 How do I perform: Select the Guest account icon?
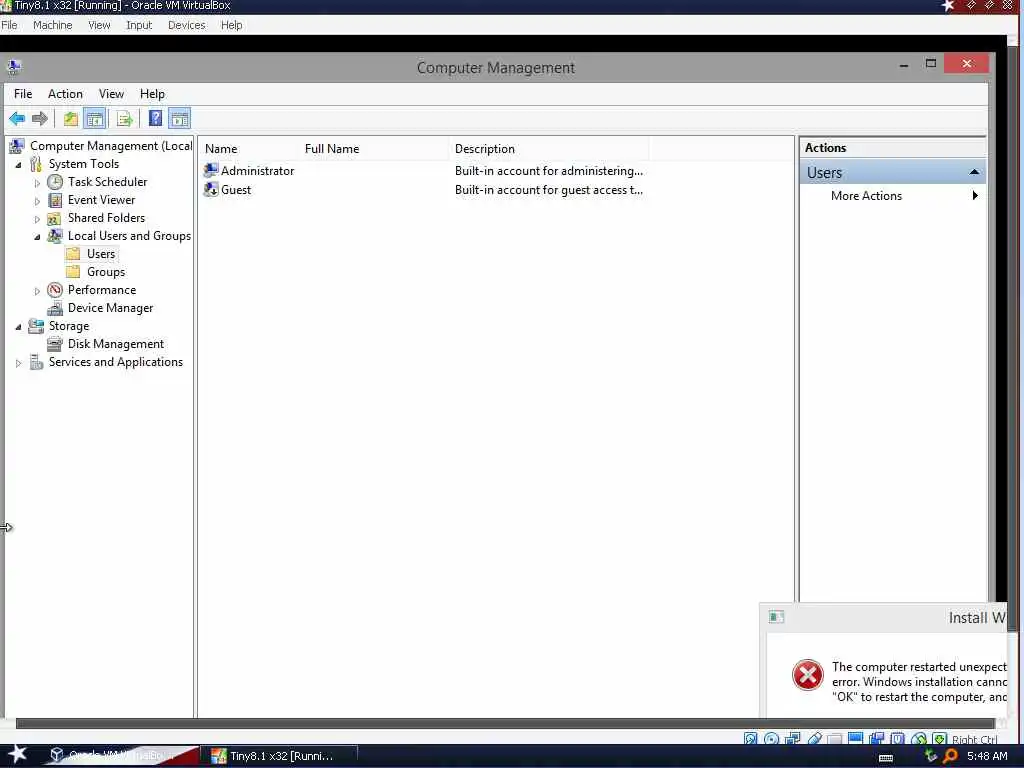click(211, 190)
